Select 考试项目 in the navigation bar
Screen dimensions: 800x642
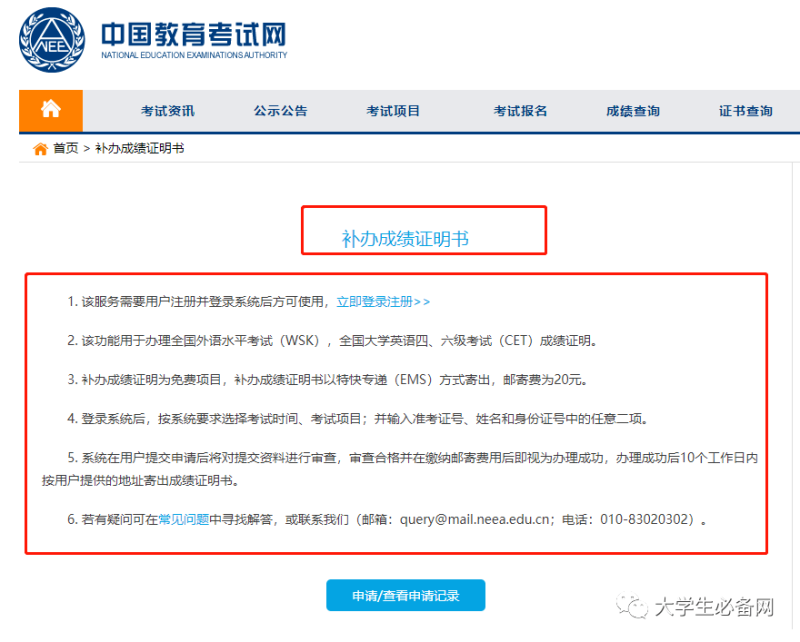click(x=393, y=111)
